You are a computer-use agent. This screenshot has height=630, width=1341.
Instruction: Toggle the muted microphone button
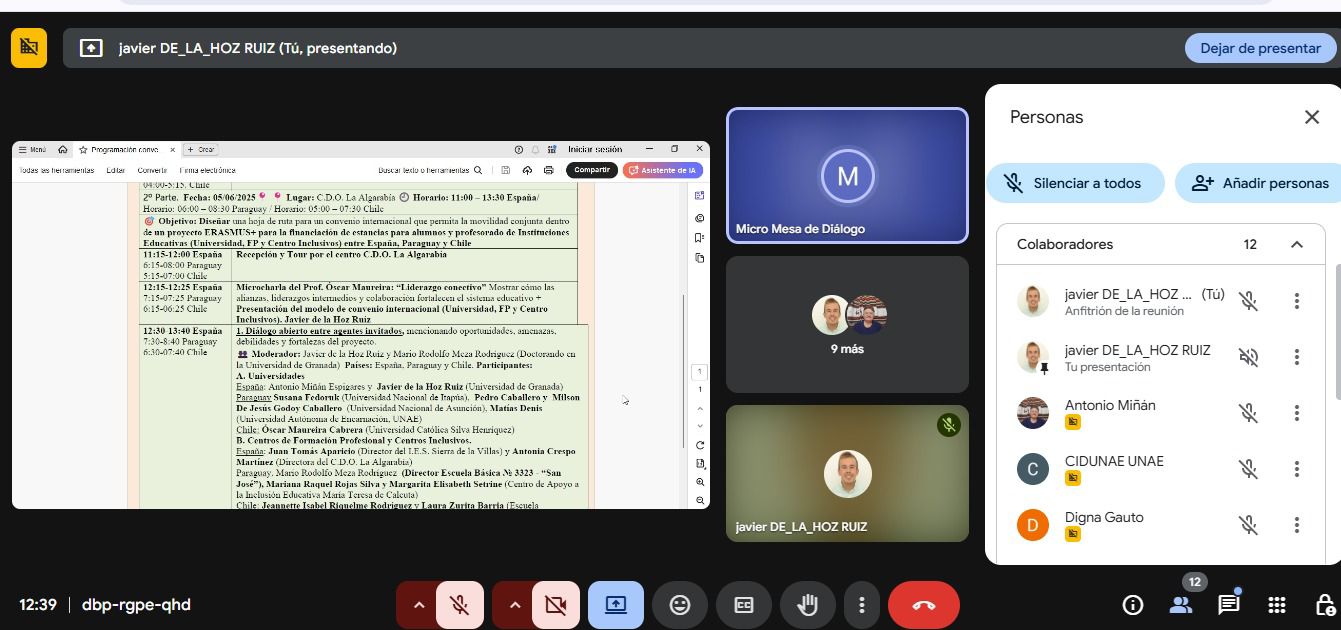(x=460, y=605)
